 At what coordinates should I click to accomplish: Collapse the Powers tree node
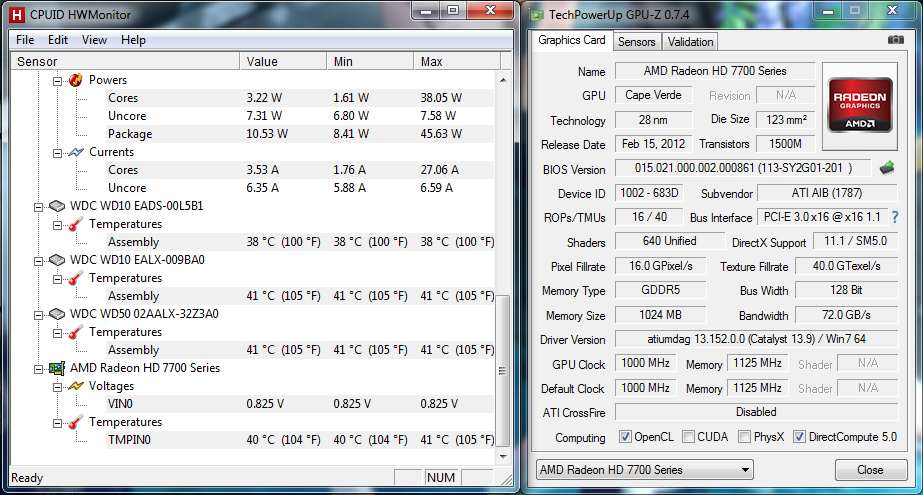(x=57, y=81)
